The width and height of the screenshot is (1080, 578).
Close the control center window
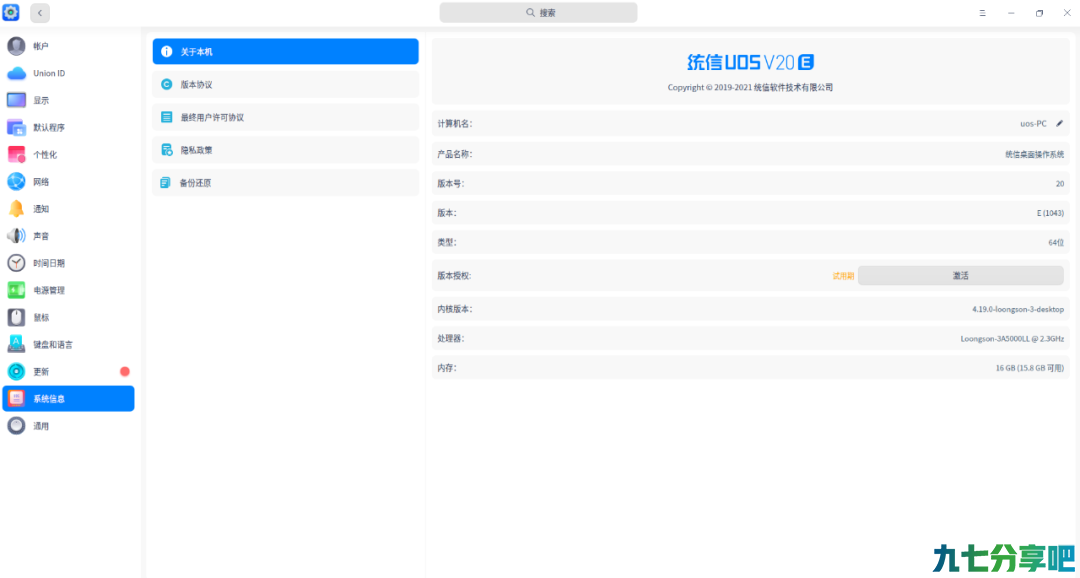1067,12
